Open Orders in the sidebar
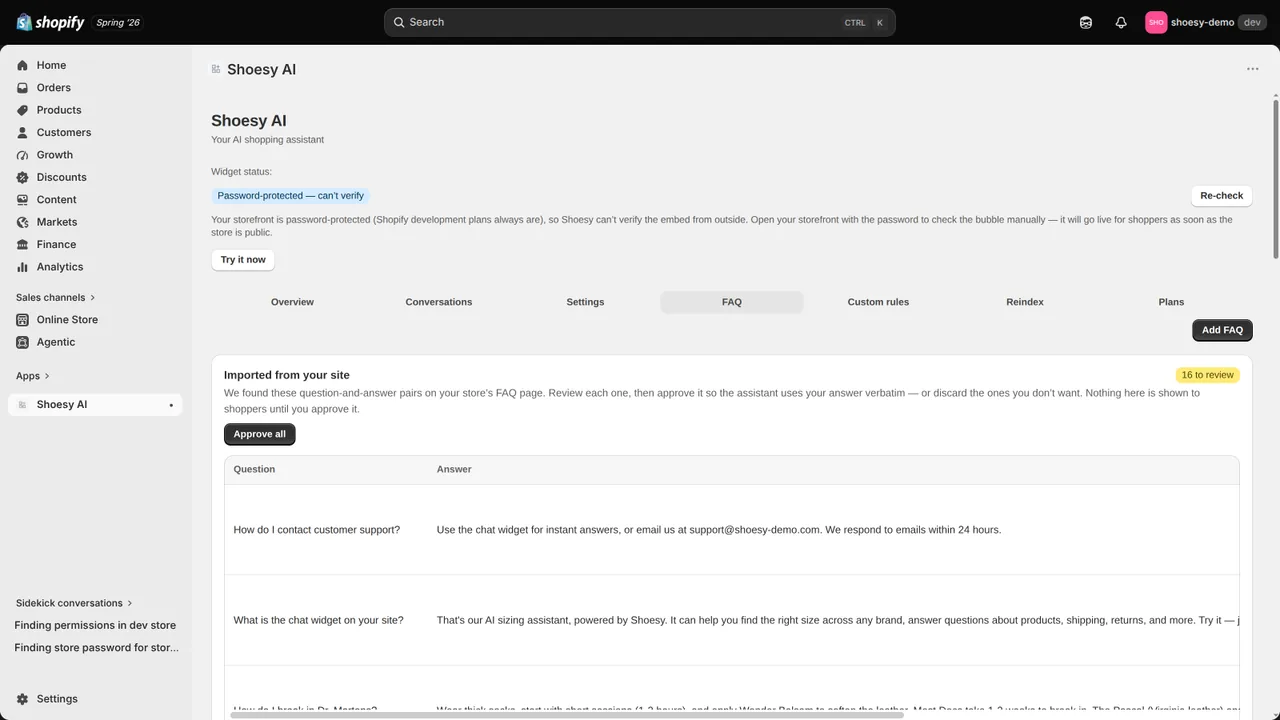The width and height of the screenshot is (1280, 720). coord(95,88)
